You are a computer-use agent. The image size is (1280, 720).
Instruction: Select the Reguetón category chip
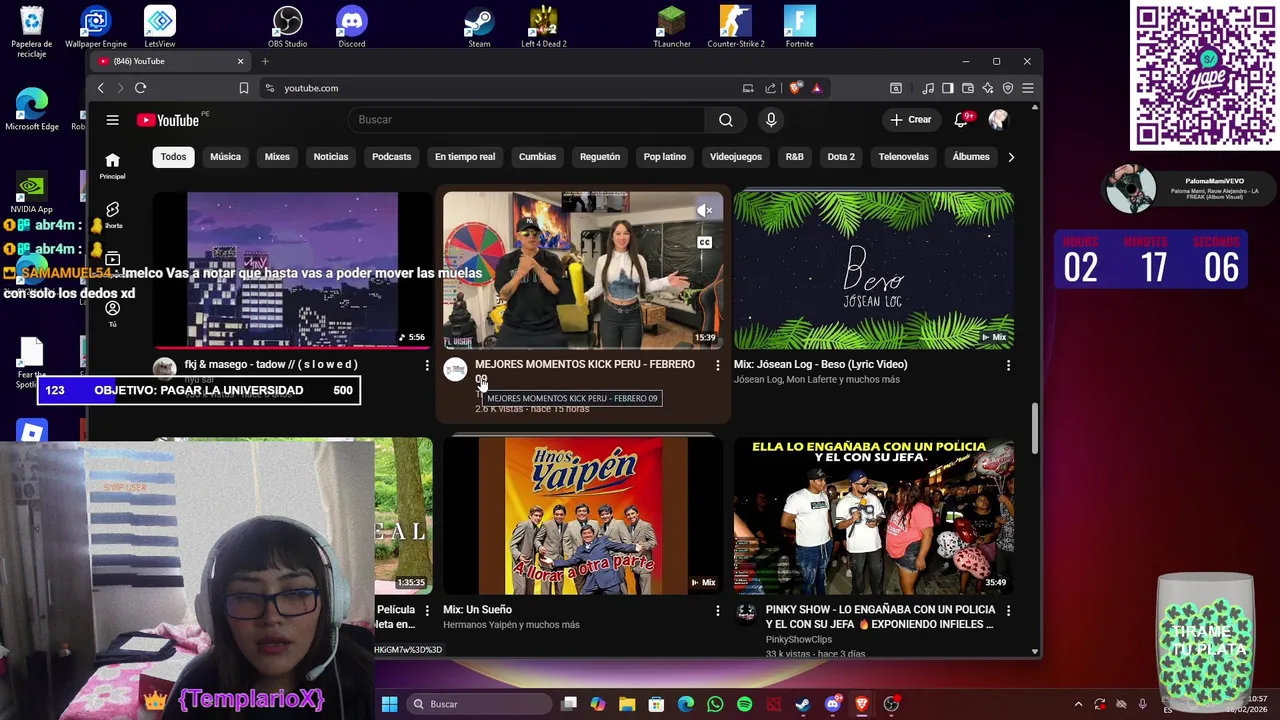(600, 157)
